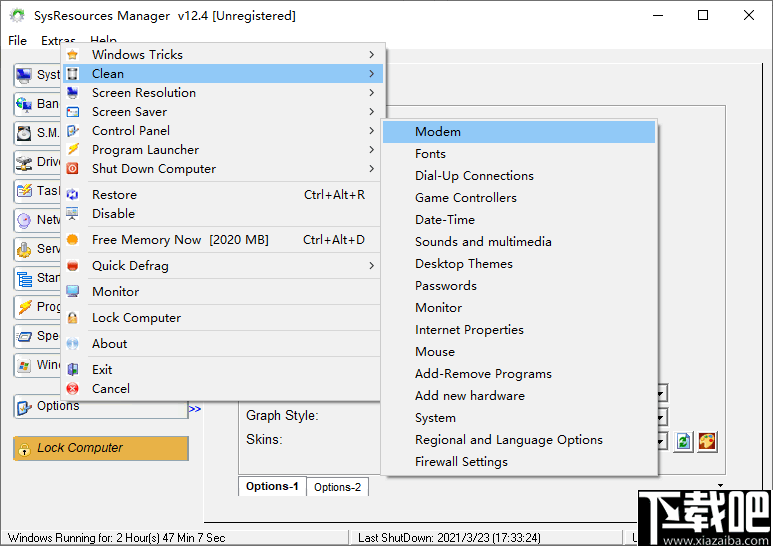Expand the Program Launcher submenu arrow
The width and height of the screenshot is (773, 546).
[372, 150]
